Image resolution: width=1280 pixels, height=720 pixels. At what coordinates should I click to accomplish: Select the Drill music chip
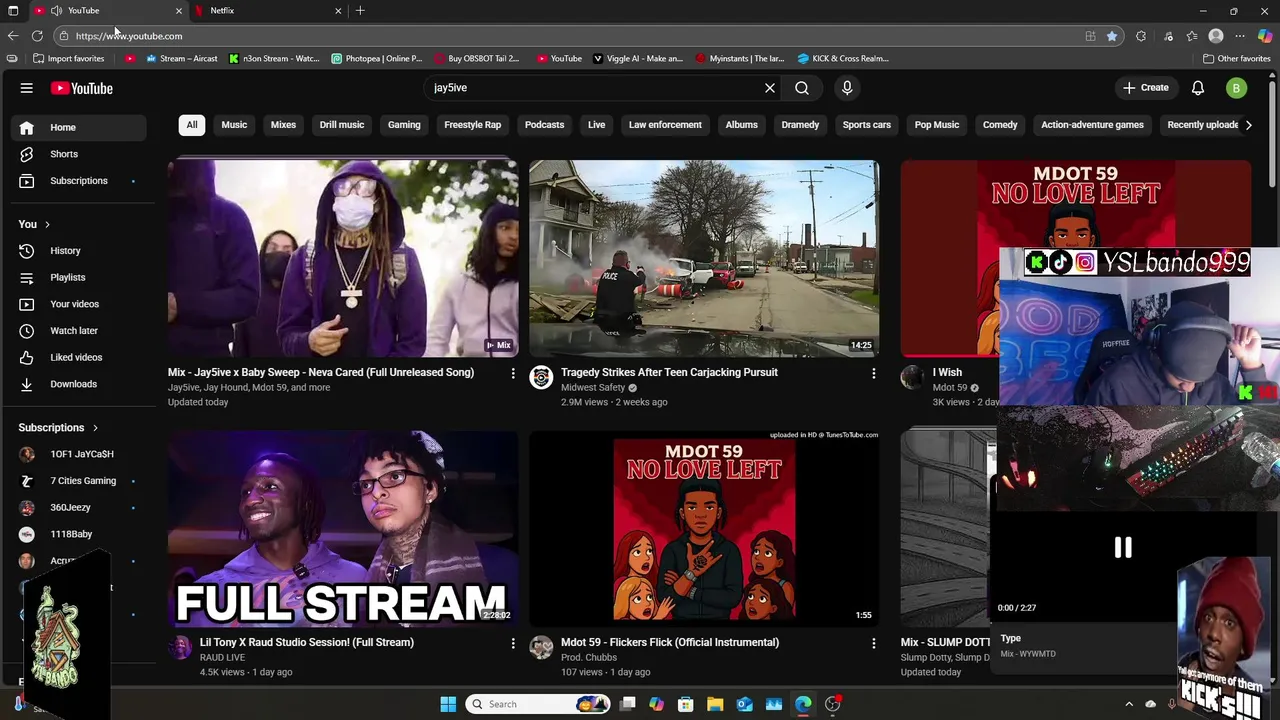coord(342,125)
